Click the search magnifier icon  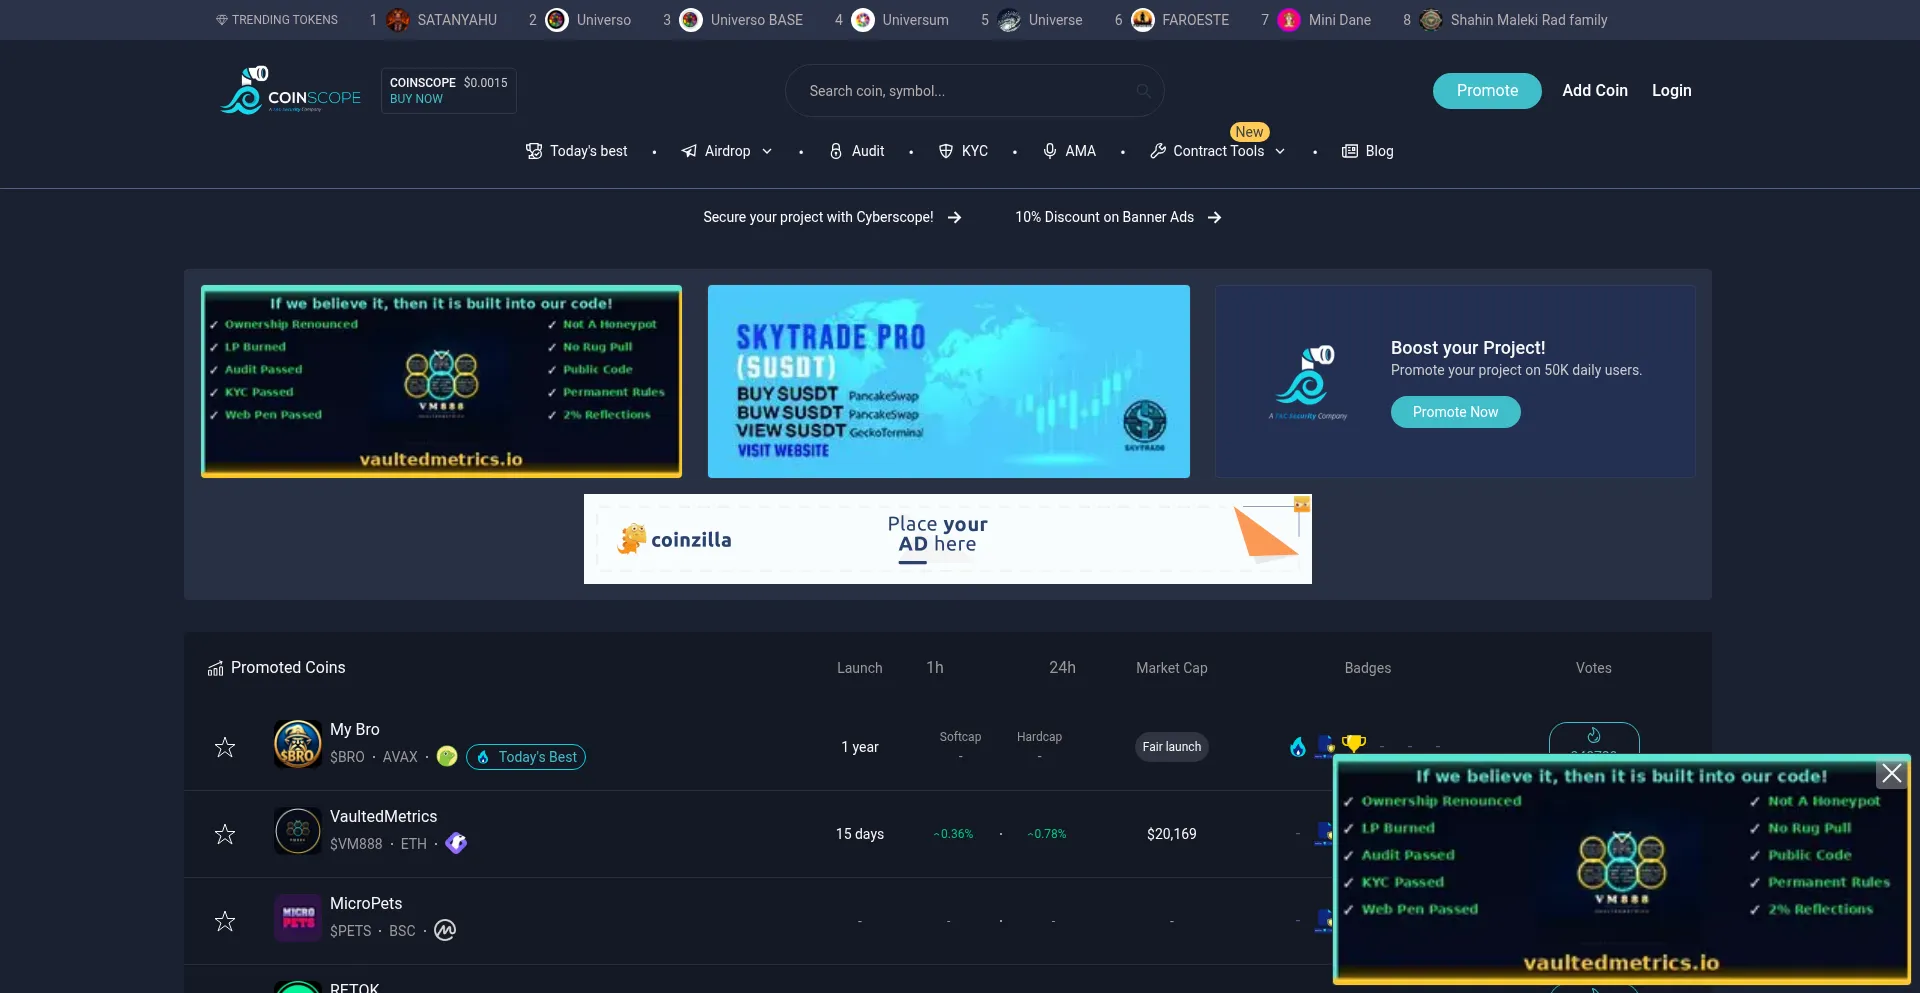click(x=1143, y=91)
